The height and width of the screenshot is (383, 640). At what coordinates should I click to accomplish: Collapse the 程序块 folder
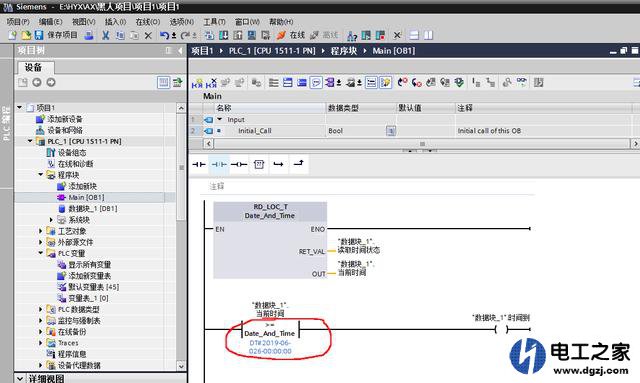tap(40, 175)
